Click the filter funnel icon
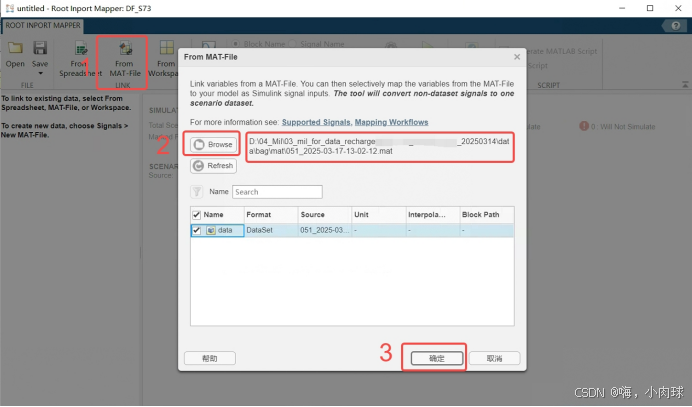The height and width of the screenshot is (407, 692). pos(197,192)
